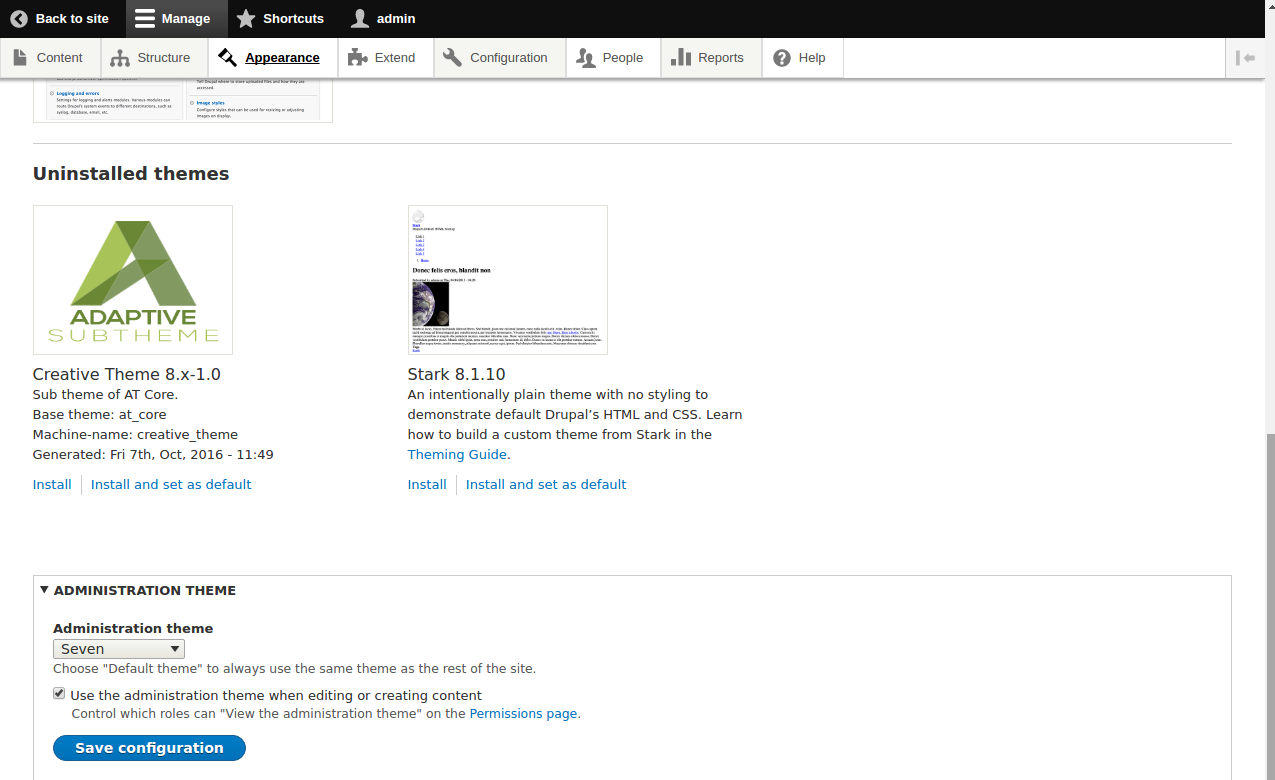Go back to the site

tap(62, 19)
